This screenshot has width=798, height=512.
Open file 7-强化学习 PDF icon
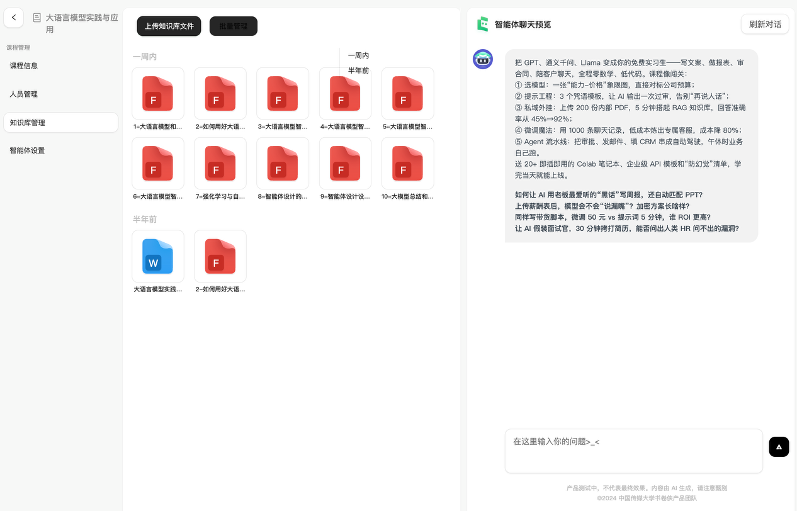pyautogui.click(x=220, y=164)
